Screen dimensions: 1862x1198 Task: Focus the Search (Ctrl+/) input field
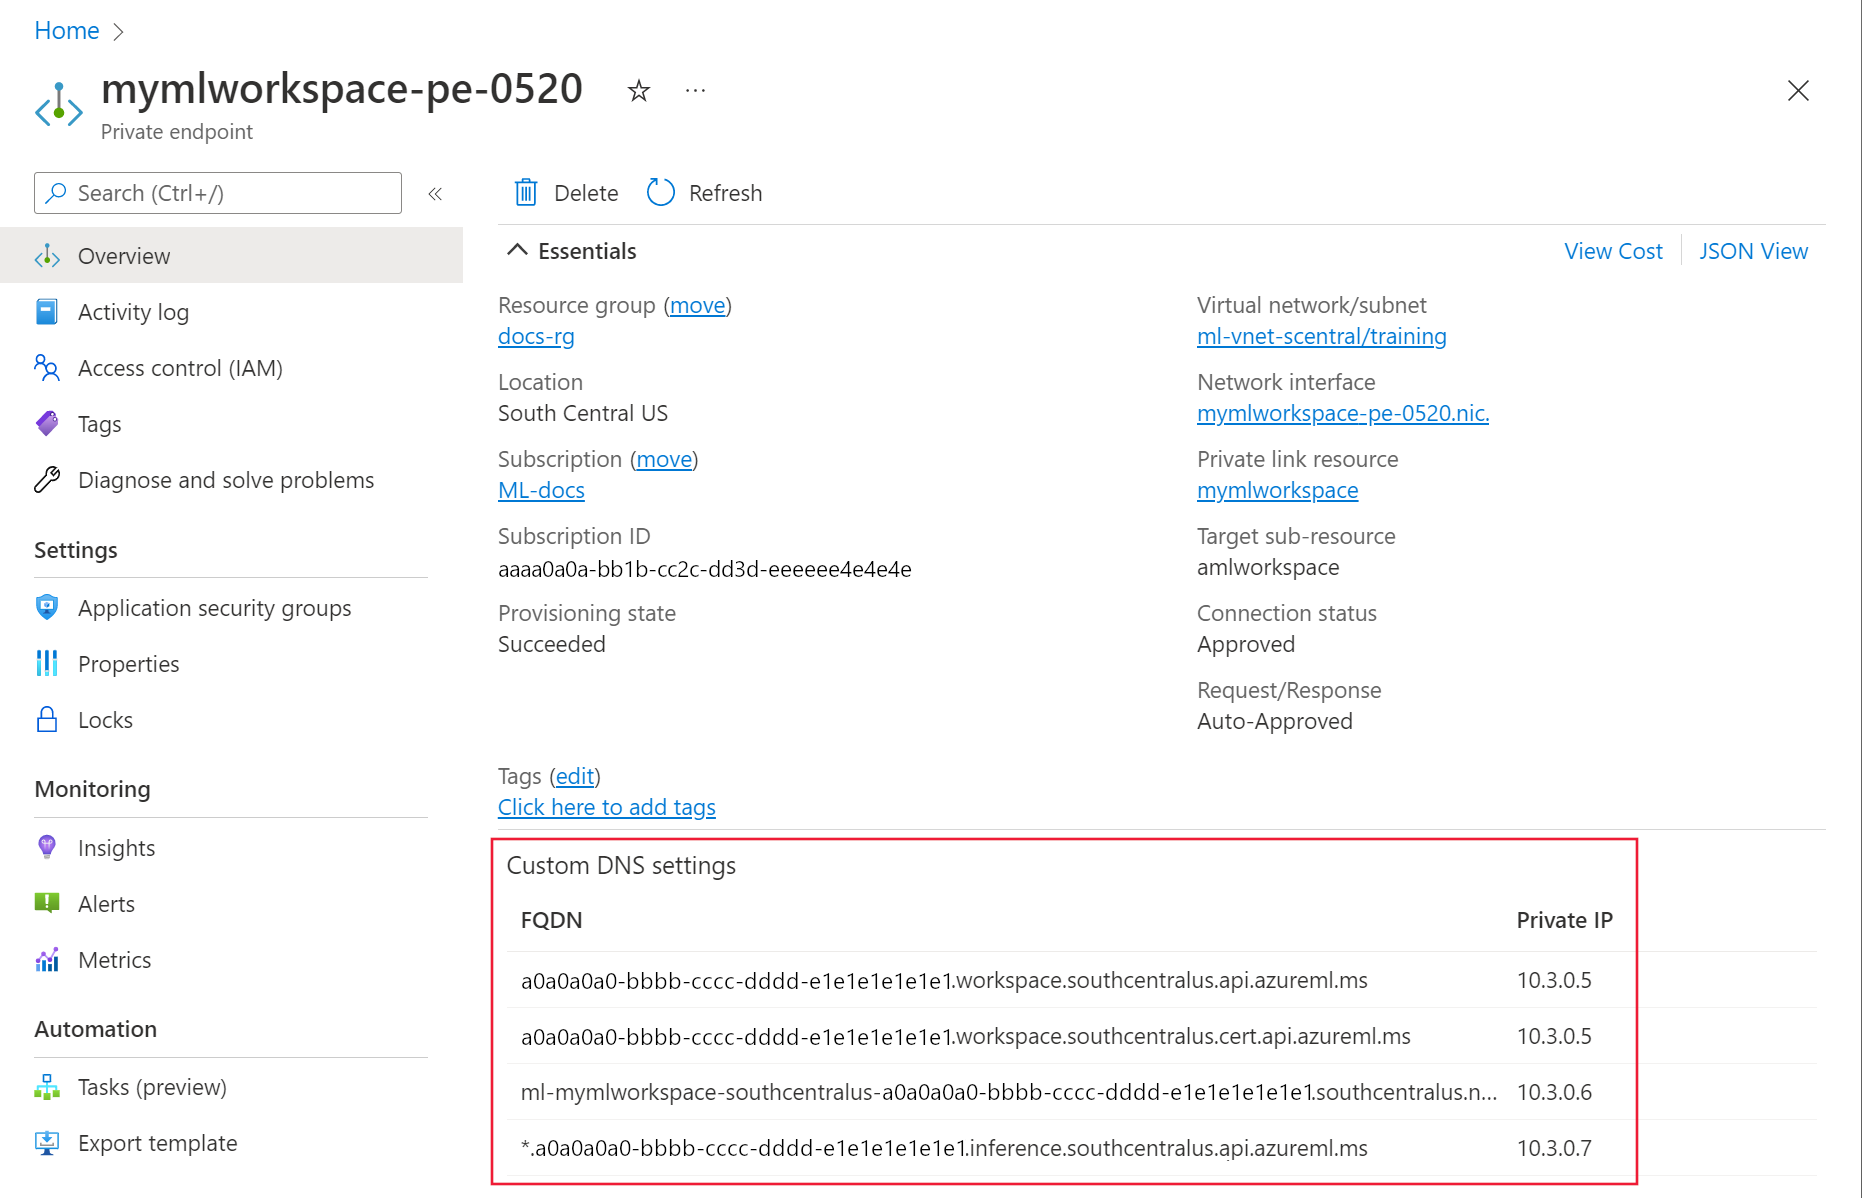tap(230, 193)
